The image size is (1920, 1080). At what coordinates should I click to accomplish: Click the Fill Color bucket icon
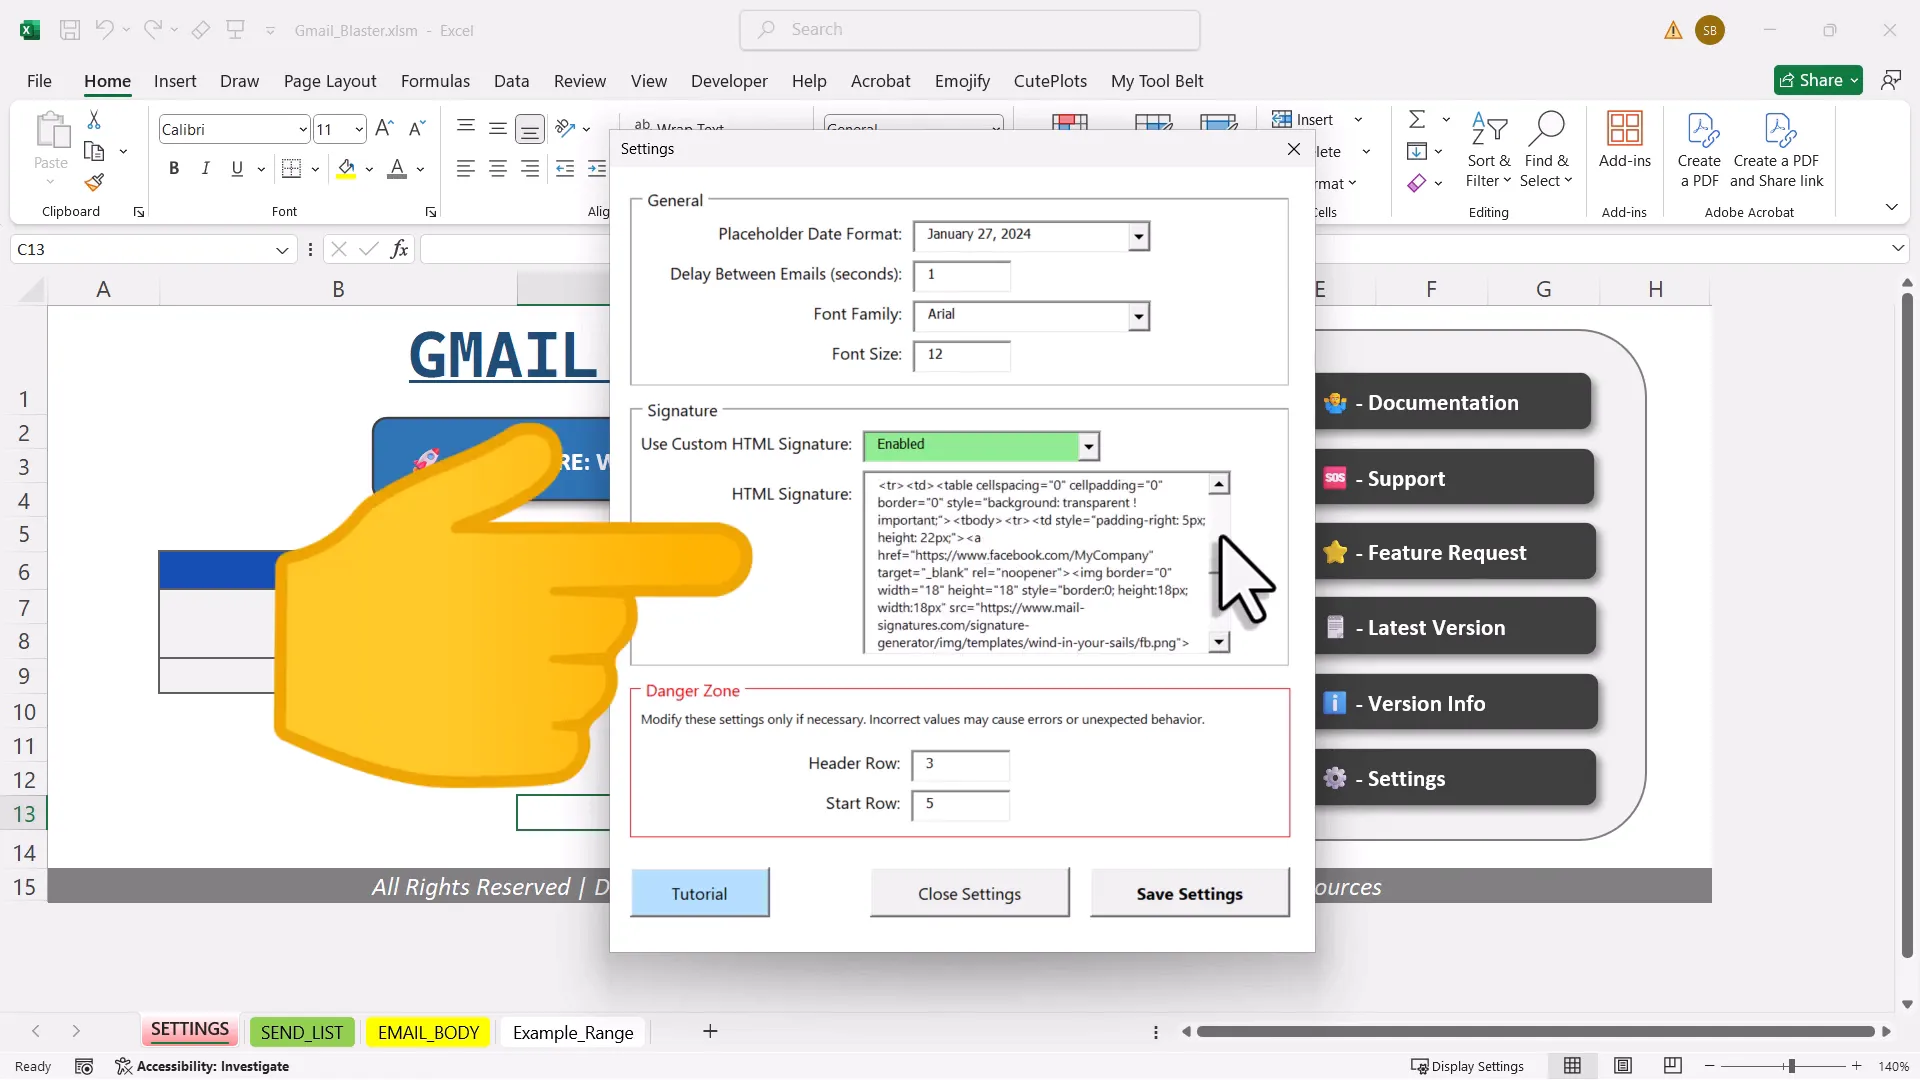(347, 169)
